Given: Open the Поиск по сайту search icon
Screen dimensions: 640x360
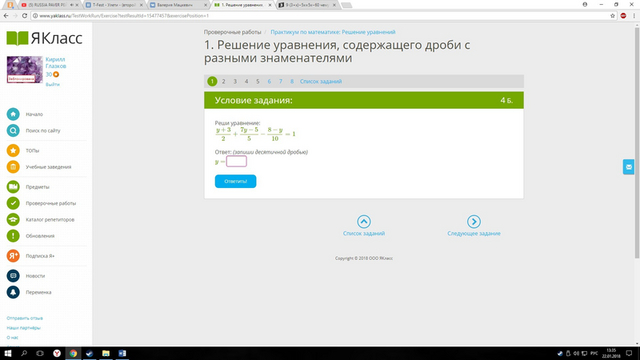Looking at the screenshot, I should [13, 130].
